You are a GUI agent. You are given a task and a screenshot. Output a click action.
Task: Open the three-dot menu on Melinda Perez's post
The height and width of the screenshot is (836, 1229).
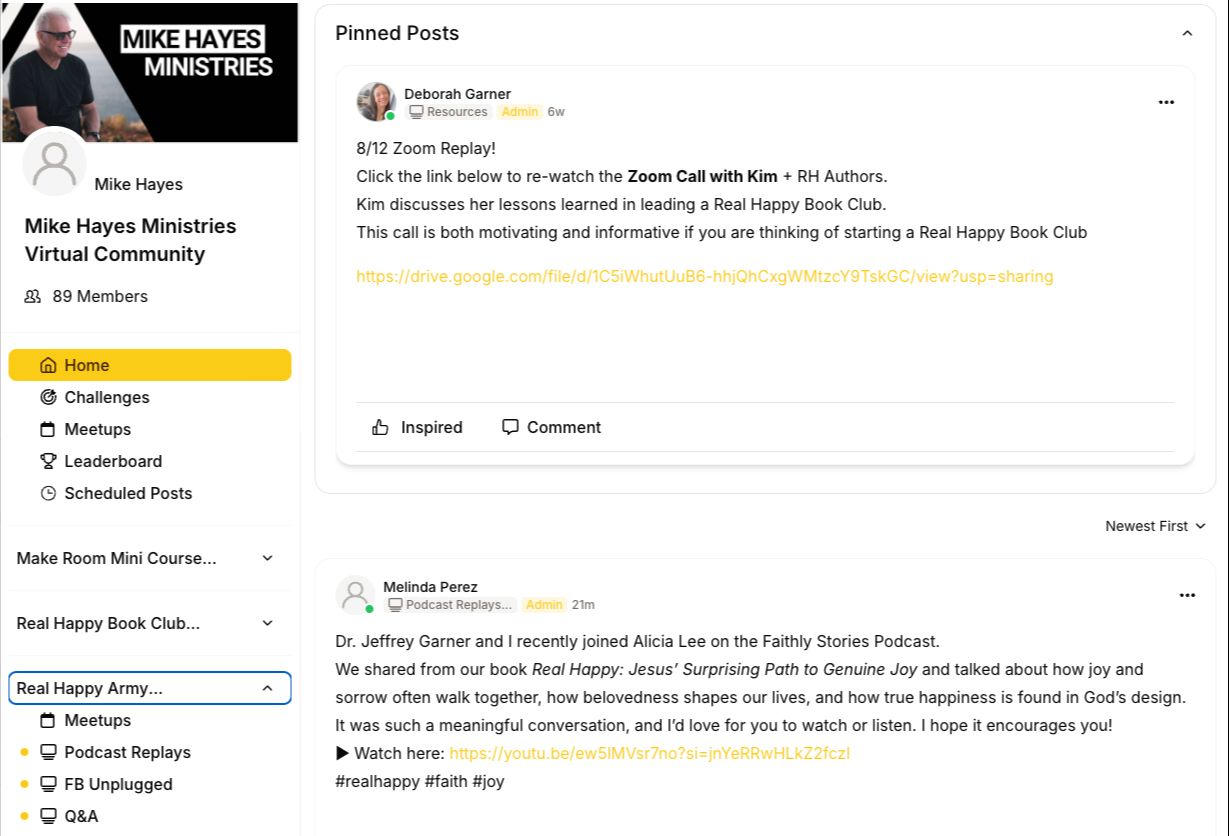point(1187,595)
